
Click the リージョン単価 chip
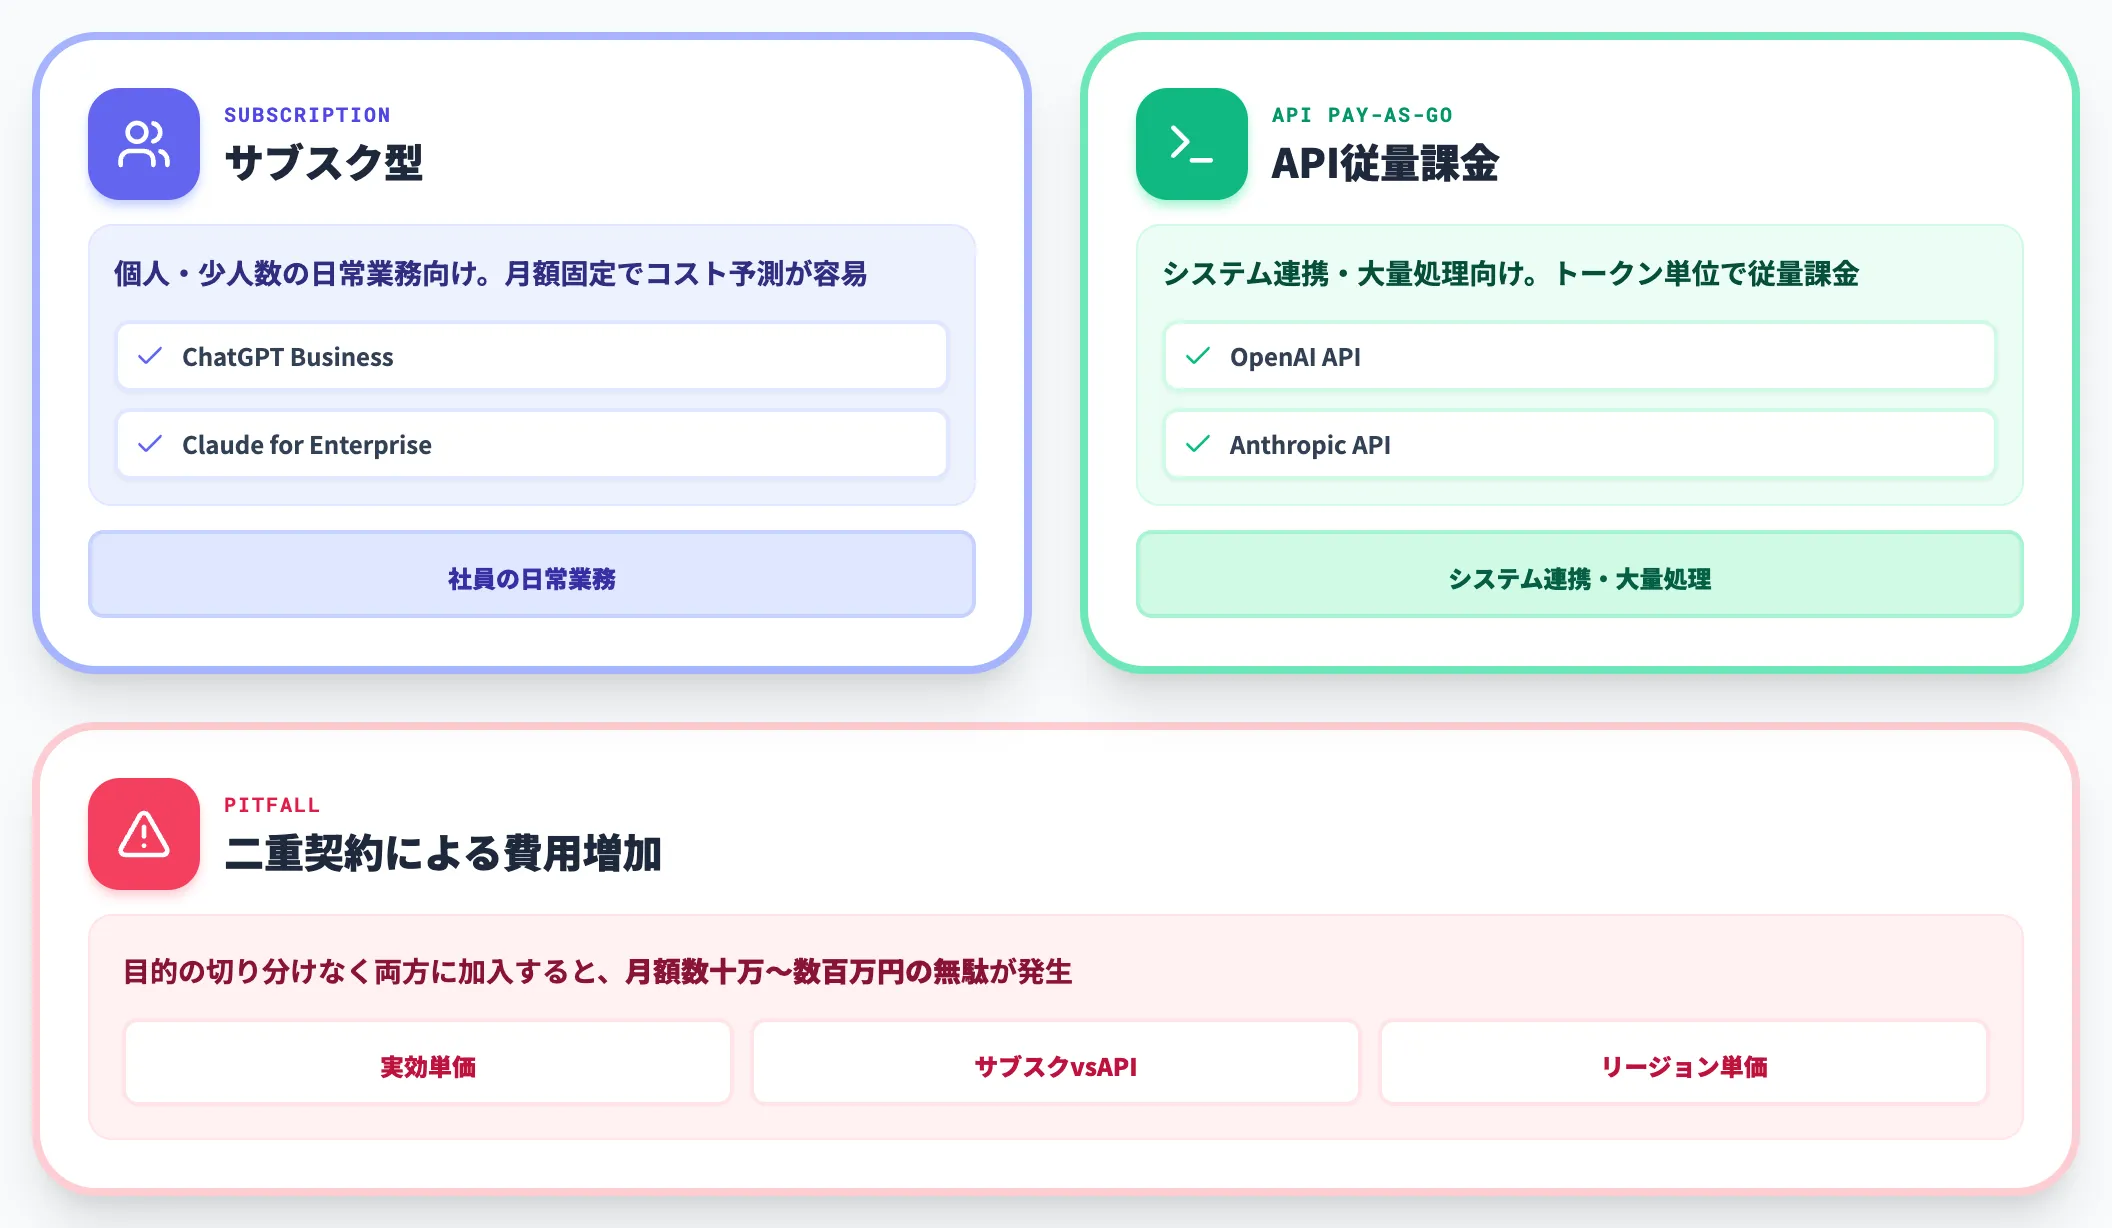(x=1684, y=1062)
